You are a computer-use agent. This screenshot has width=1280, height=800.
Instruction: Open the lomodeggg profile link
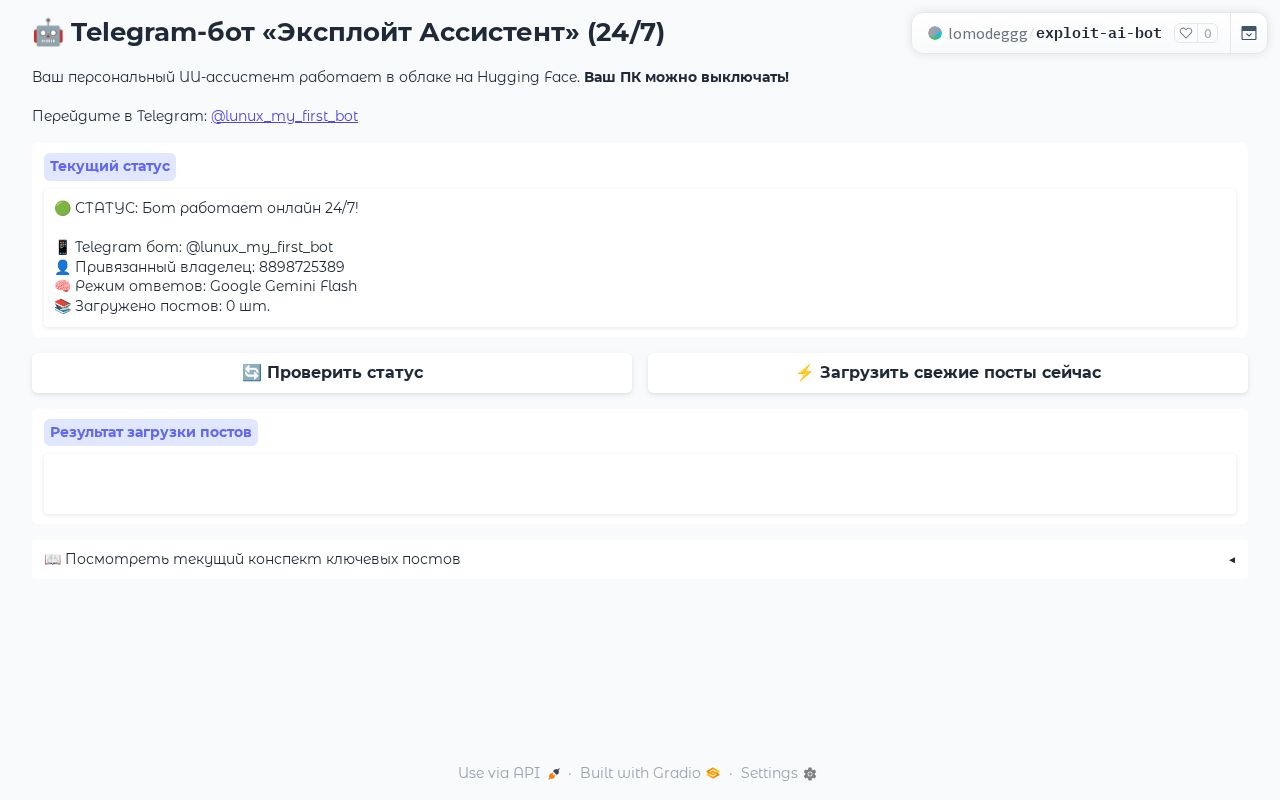(987, 33)
